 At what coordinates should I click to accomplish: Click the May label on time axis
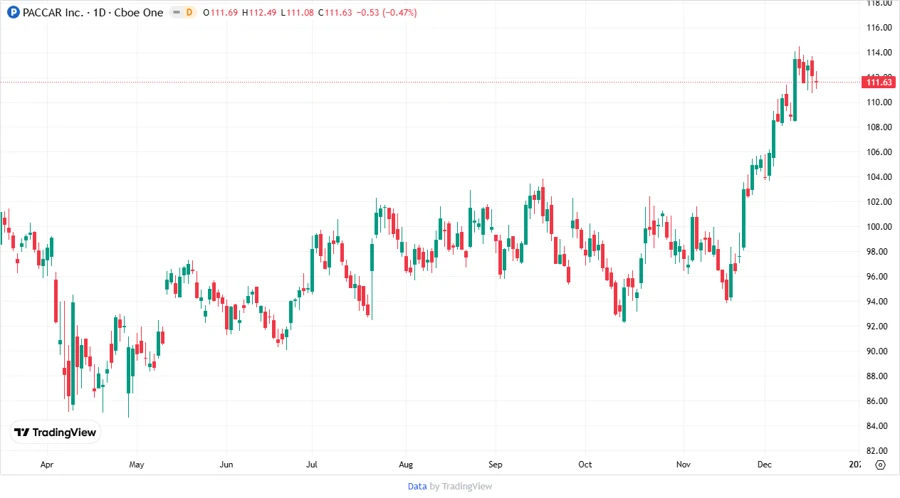click(x=137, y=465)
